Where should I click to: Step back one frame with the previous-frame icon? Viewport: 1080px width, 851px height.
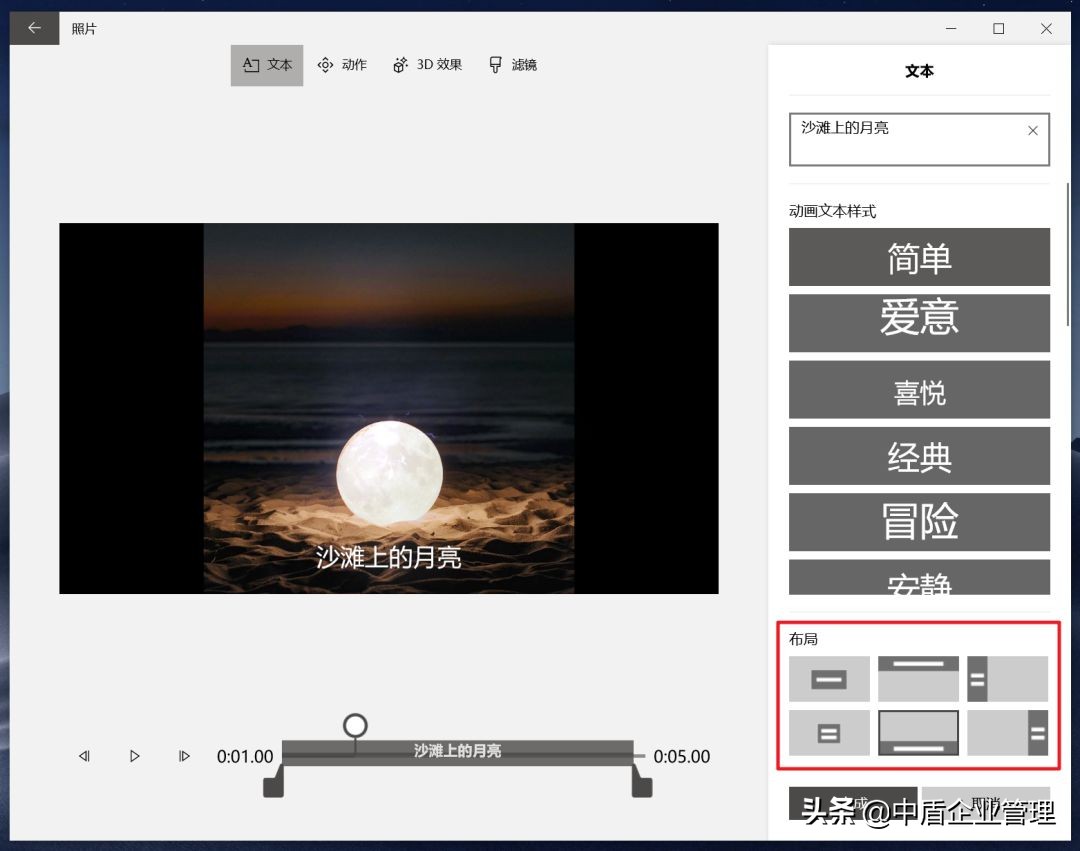point(84,756)
